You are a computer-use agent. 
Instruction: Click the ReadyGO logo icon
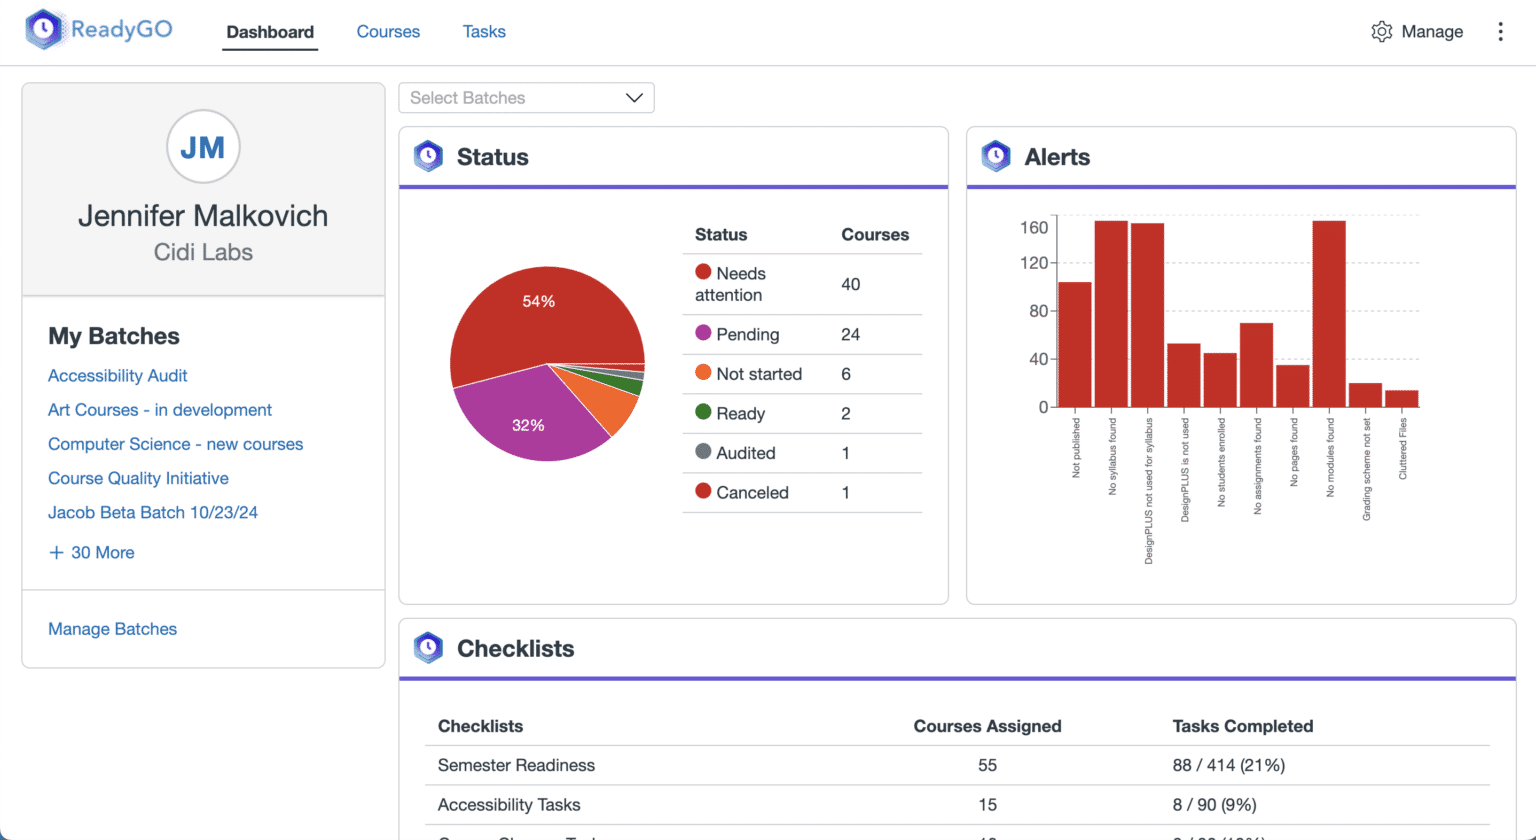(44, 30)
